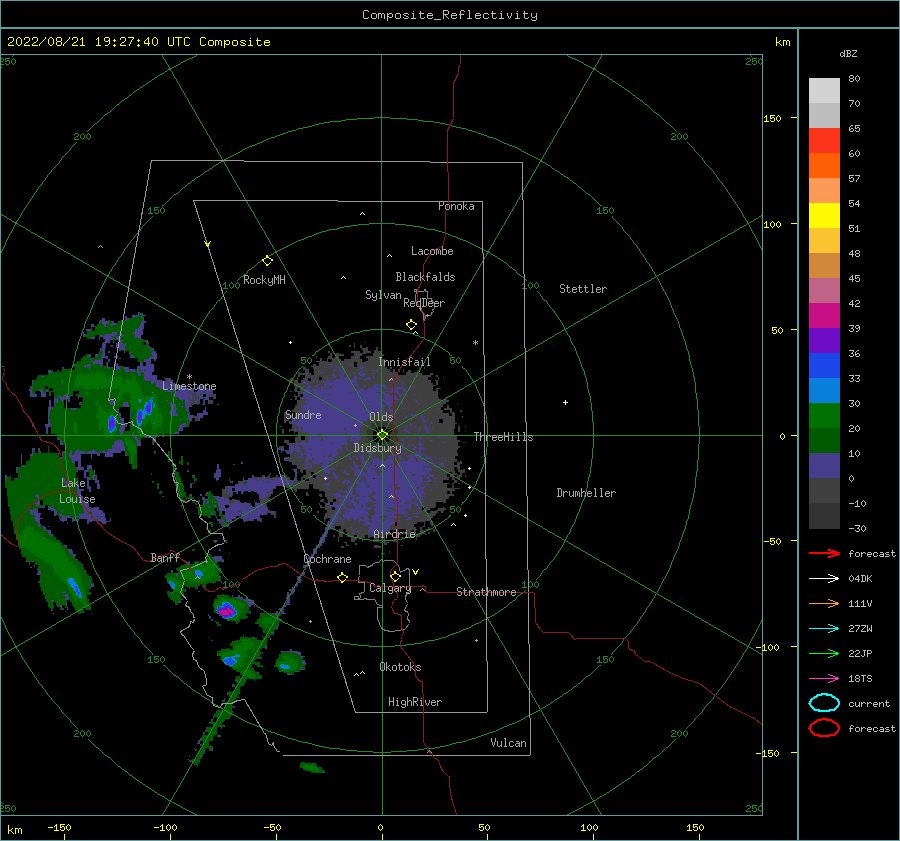
Task: Click the Limestone label
Action: tap(189, 386)
